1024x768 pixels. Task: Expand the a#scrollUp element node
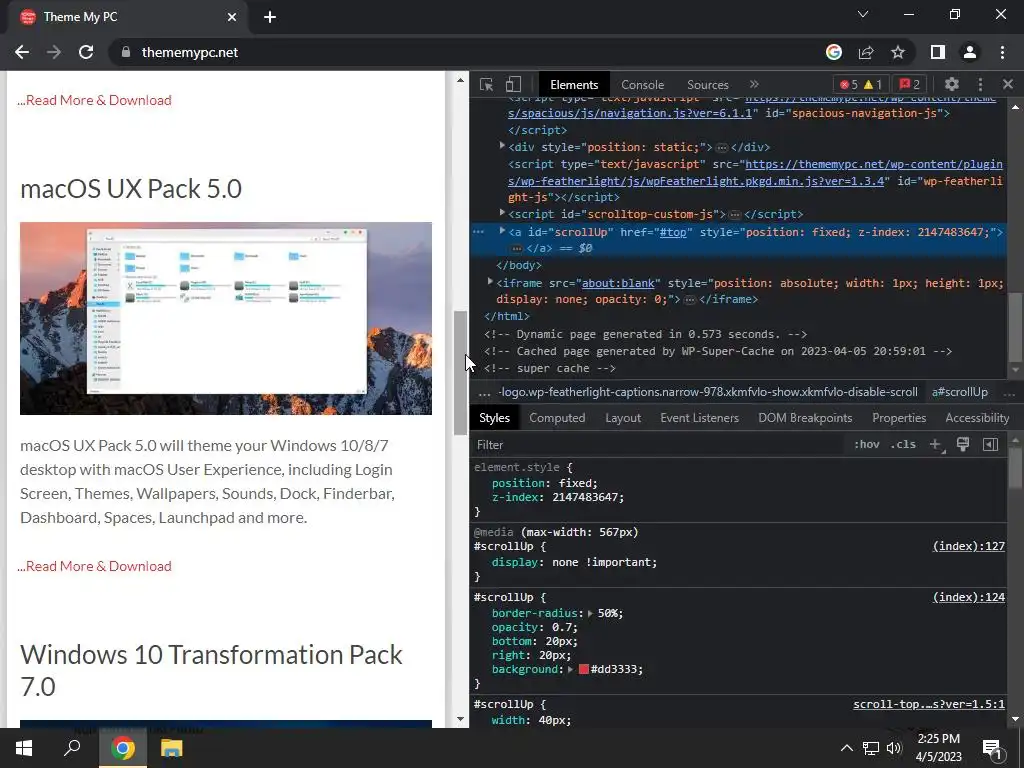502,231
